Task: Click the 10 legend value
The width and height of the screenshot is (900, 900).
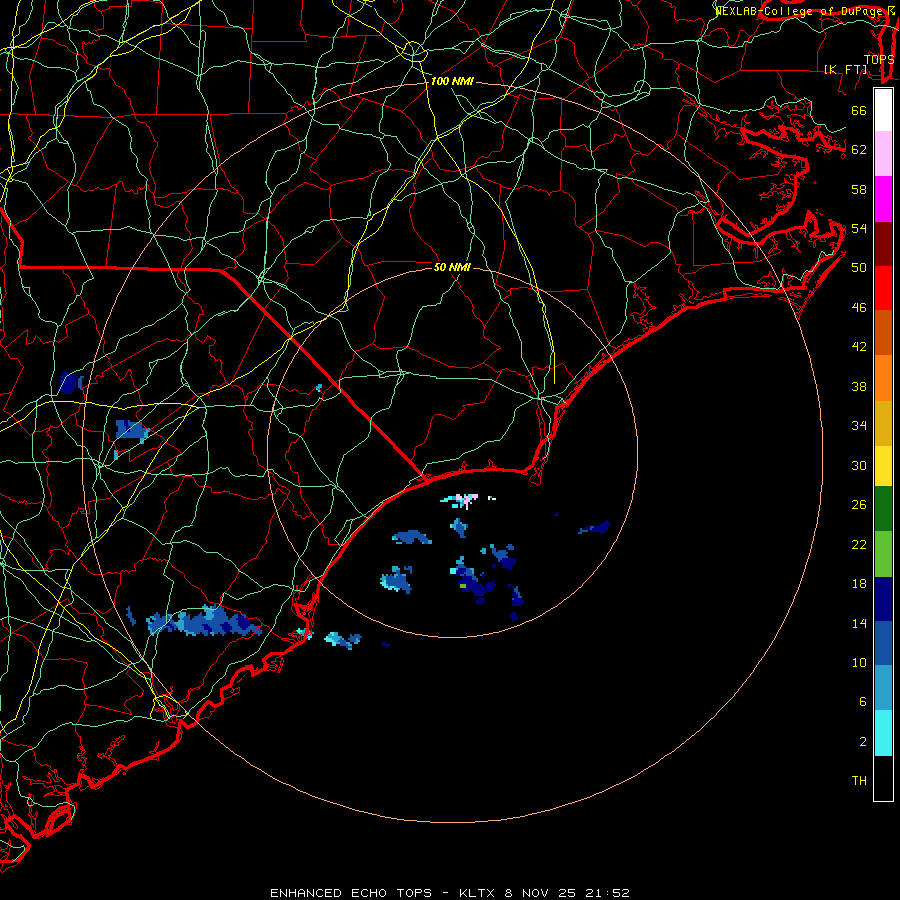Action: [x=859, y=662]
